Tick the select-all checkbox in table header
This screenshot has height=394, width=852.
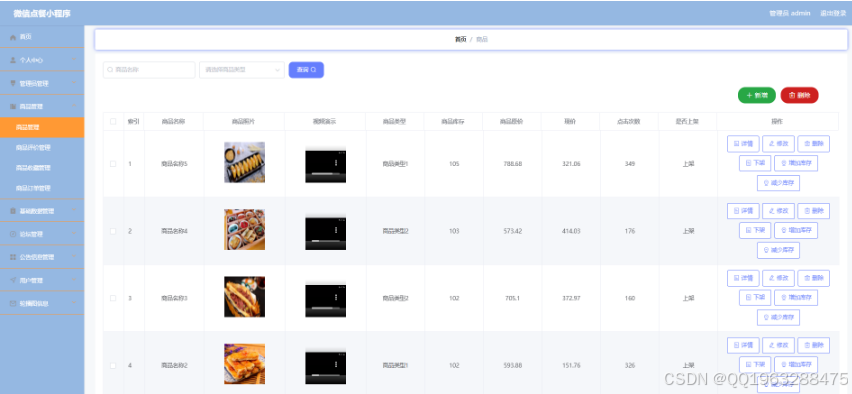[113, 122]
